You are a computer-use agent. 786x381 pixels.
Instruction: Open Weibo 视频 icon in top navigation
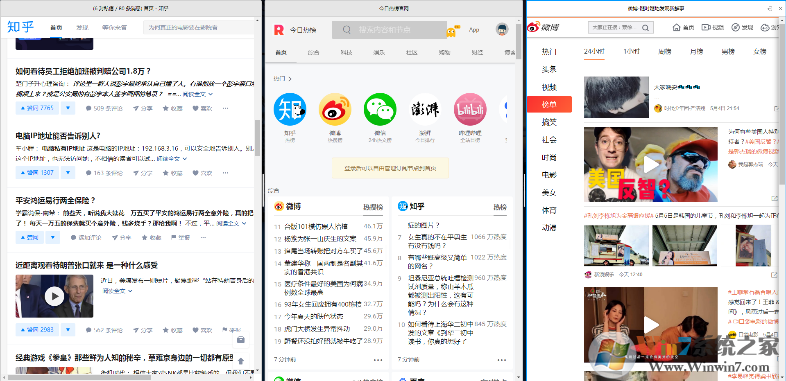pyautogui.click(x=706, y=28)
